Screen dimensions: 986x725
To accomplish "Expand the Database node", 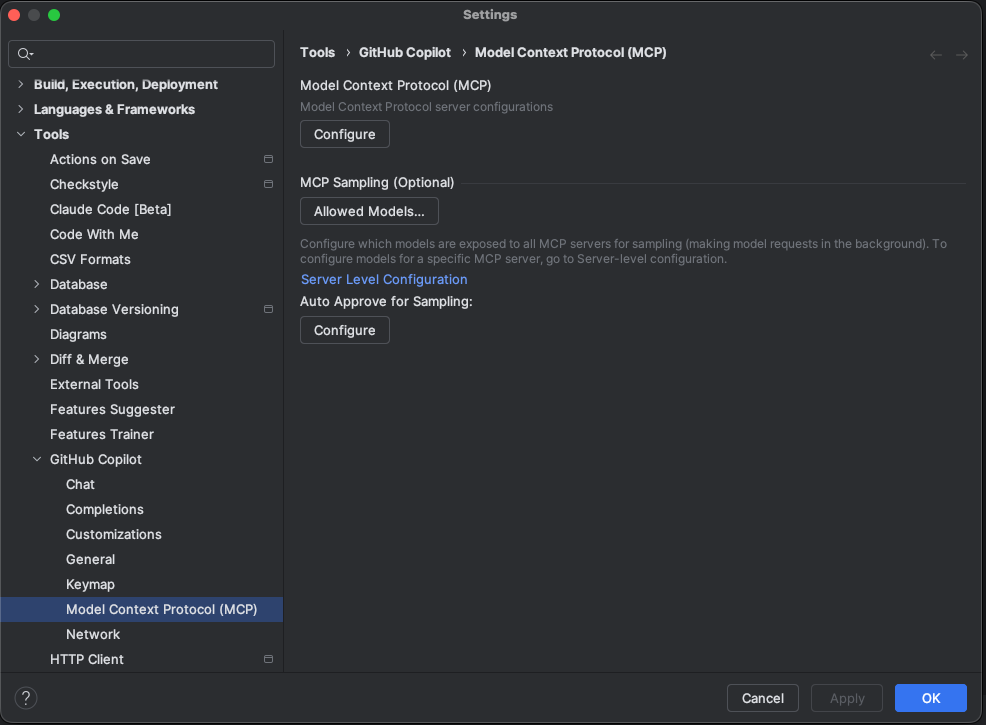I will pyautogui.click(x=36, y=284).
